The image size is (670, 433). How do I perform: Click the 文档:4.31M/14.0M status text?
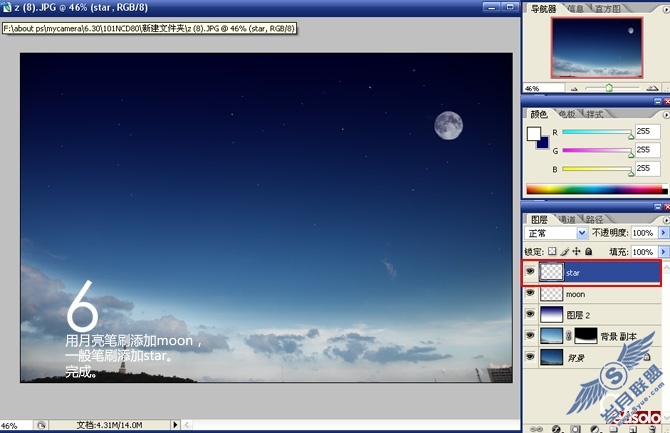(x=109, y=425)
